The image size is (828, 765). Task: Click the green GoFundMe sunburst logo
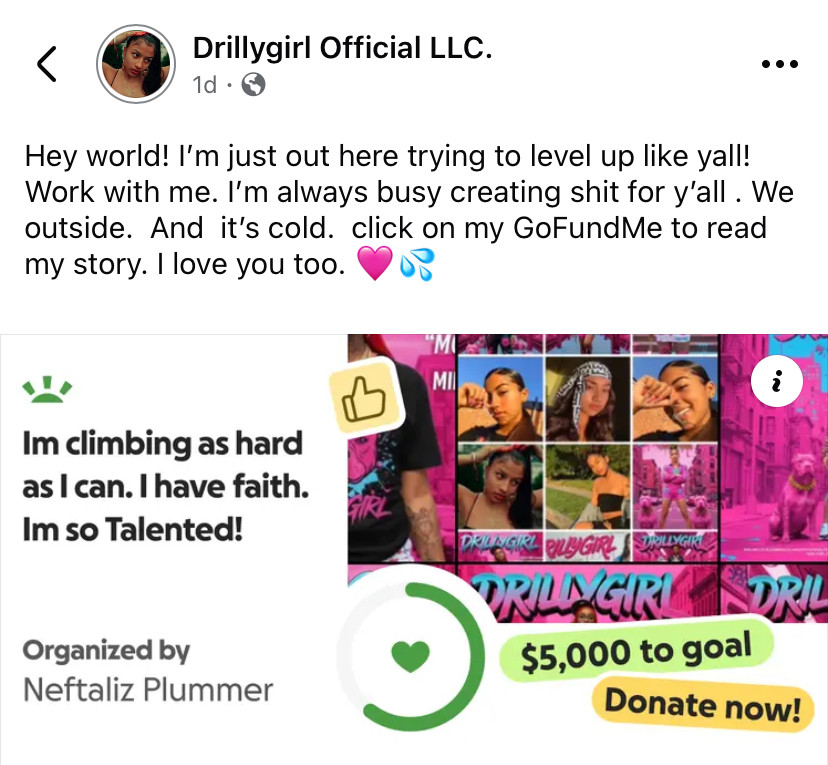click(x=48, y=389)
